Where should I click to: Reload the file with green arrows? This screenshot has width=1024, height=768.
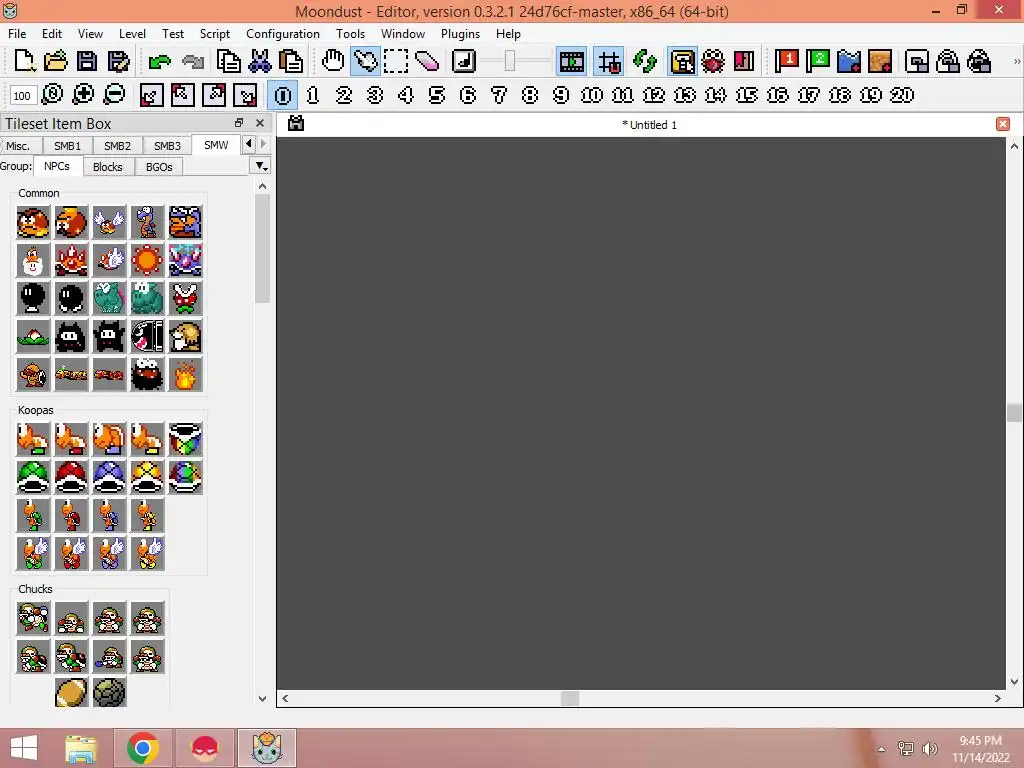645,61
